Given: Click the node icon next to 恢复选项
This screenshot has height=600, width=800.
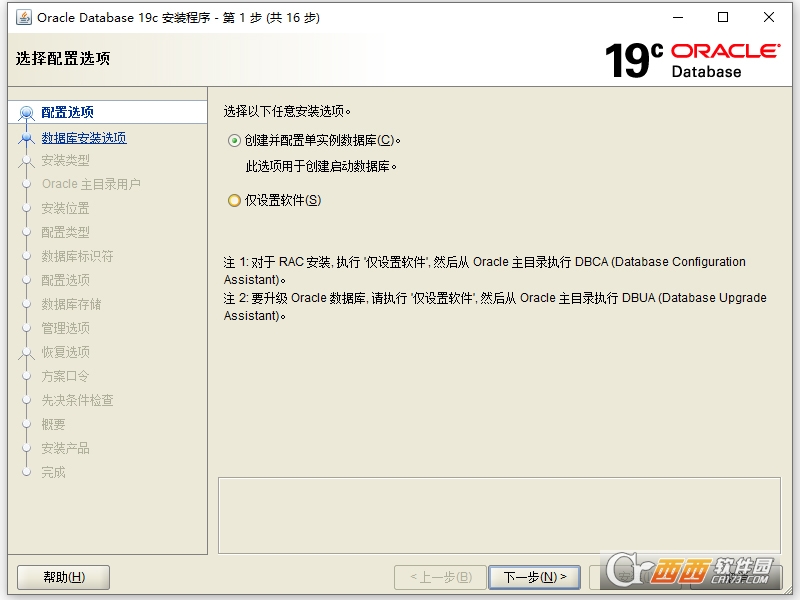Looking at the screenshot, I should [x=26, y=353].
